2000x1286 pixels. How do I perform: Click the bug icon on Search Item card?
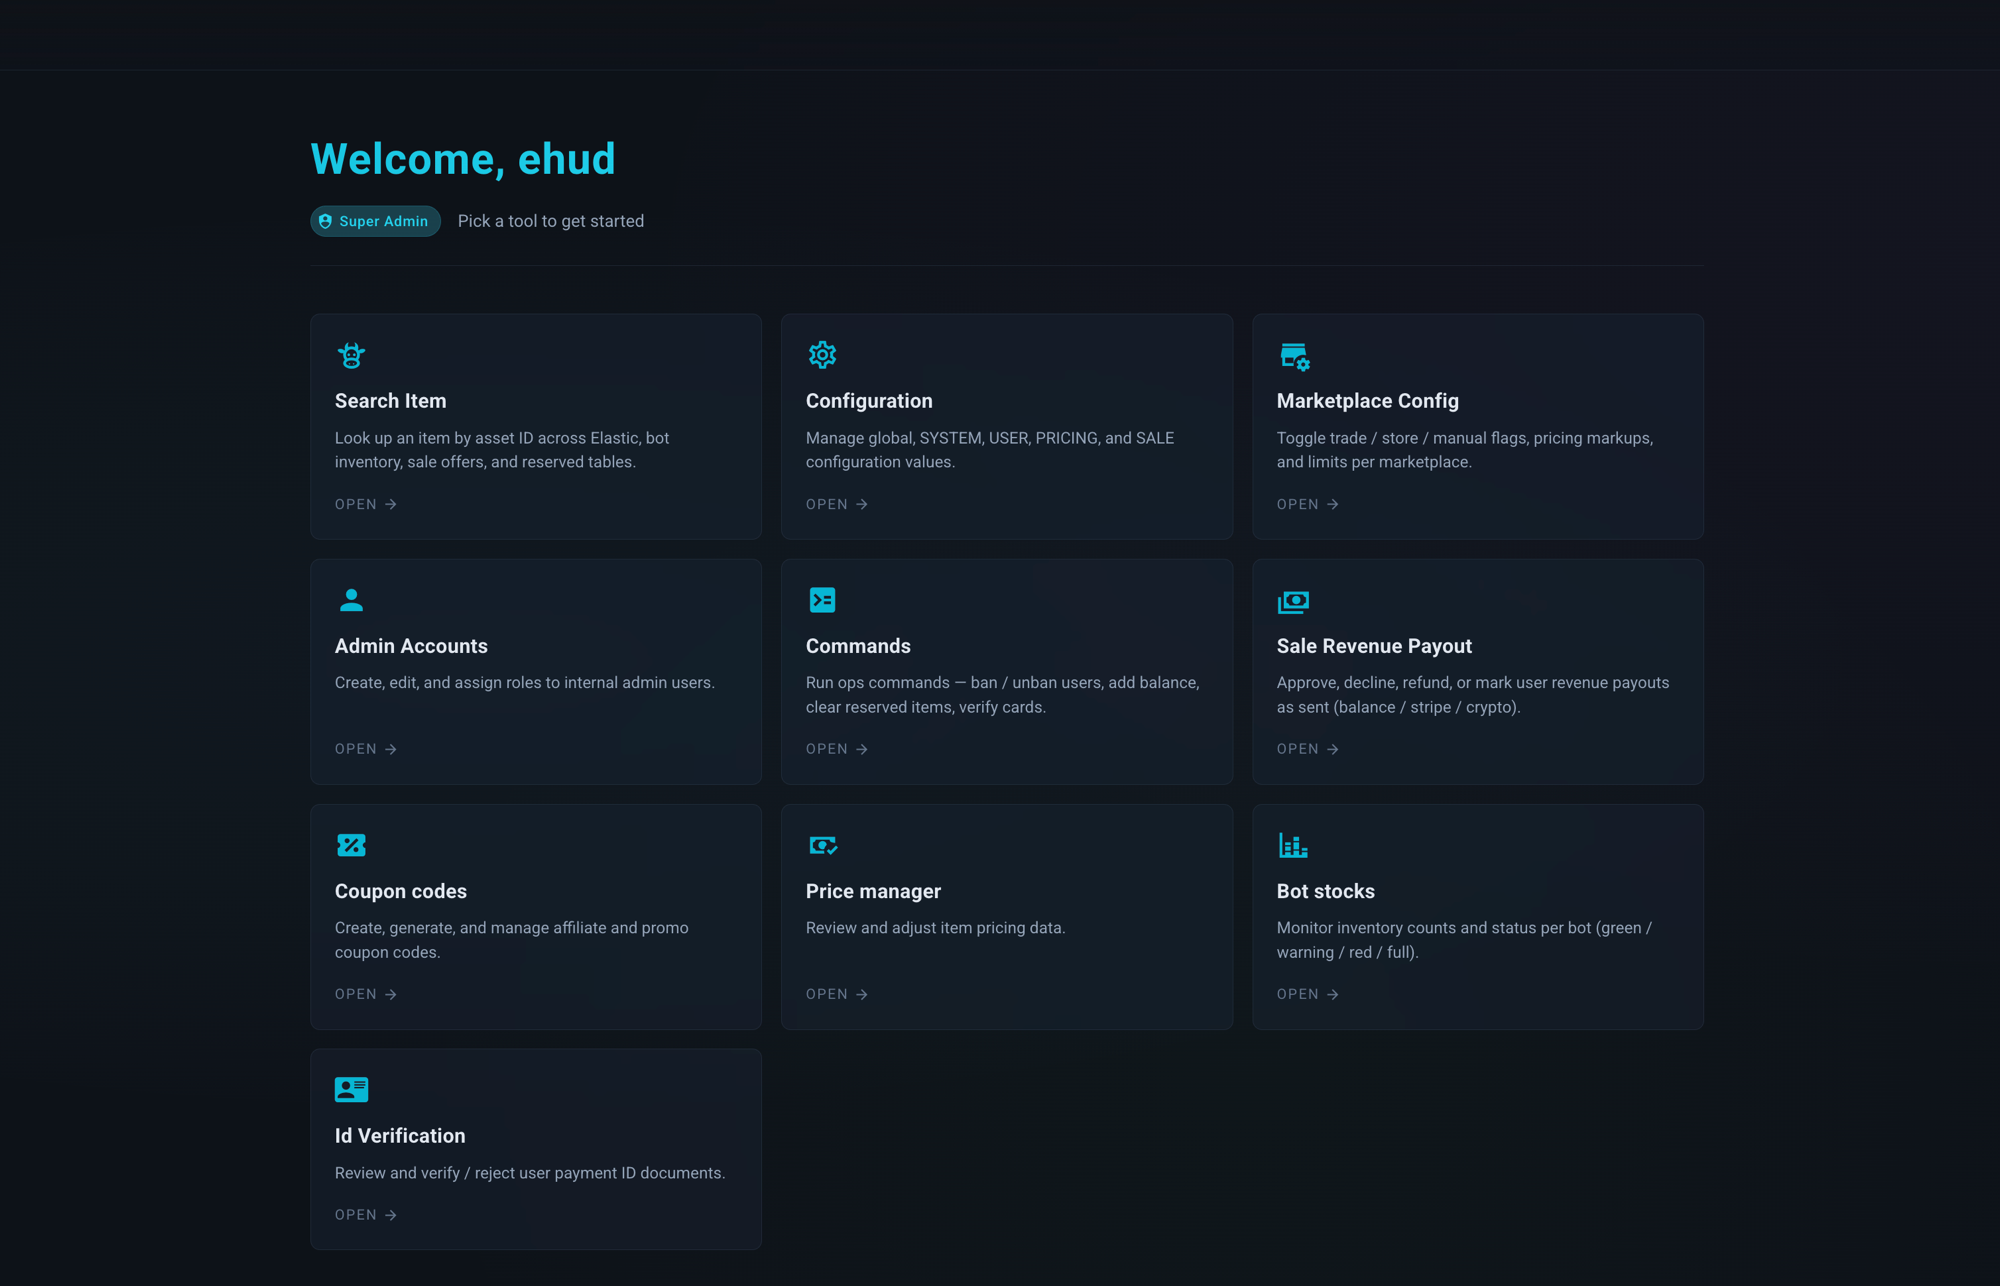pos(351,355)
